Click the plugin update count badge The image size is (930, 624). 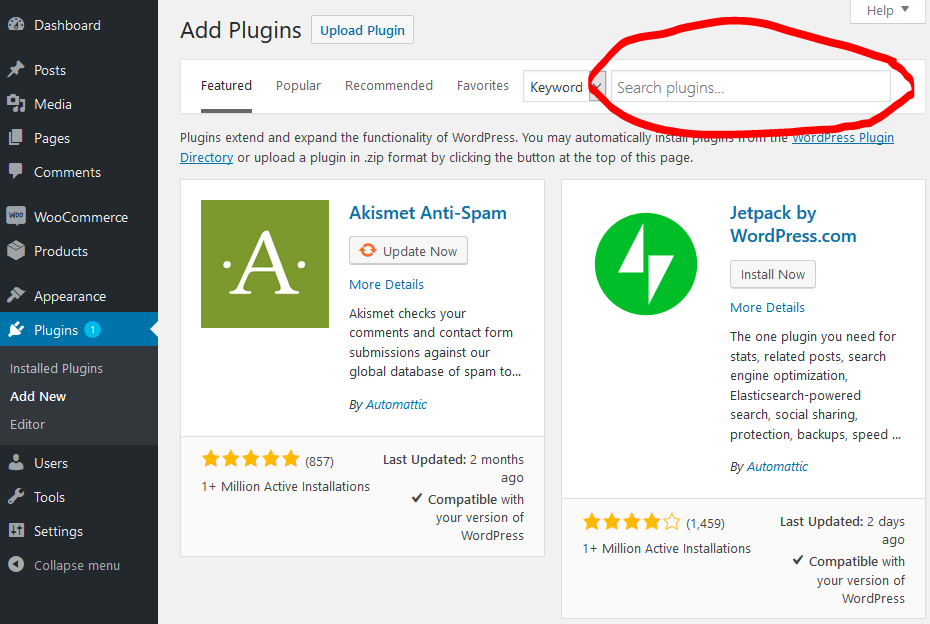tap(93, 329)
